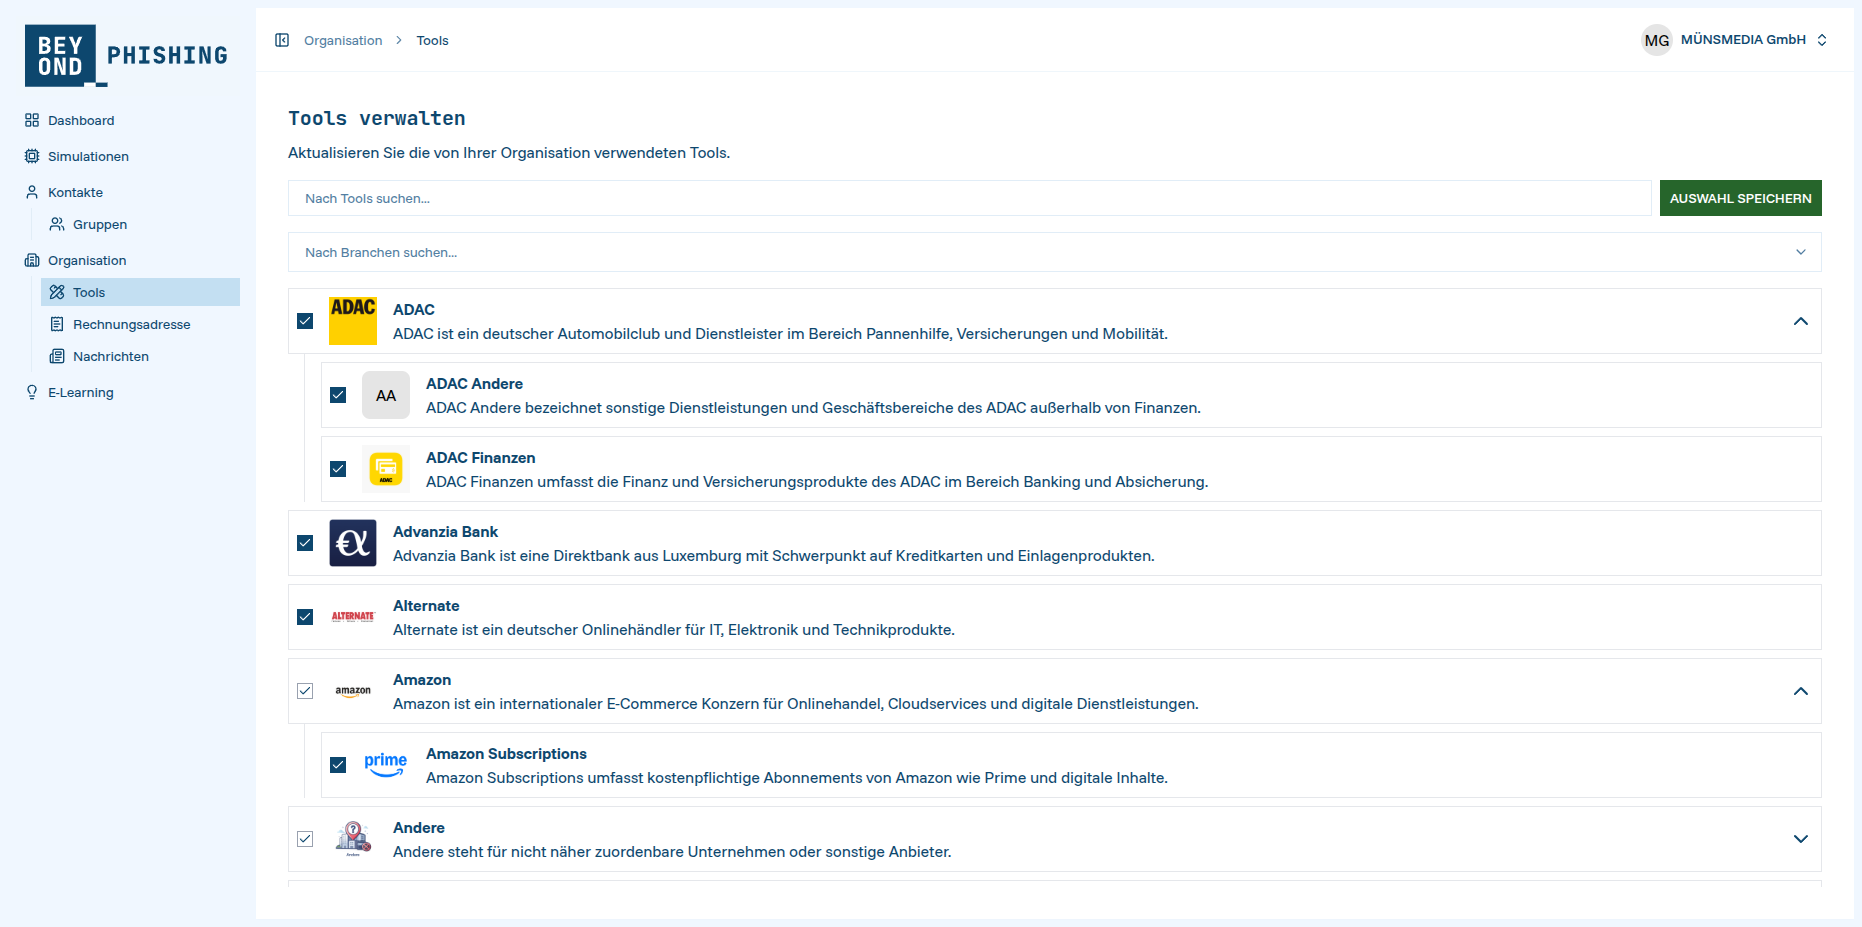Toggle the sidebar panel icon
1862x927 pixels.
(x=282, y=40)
